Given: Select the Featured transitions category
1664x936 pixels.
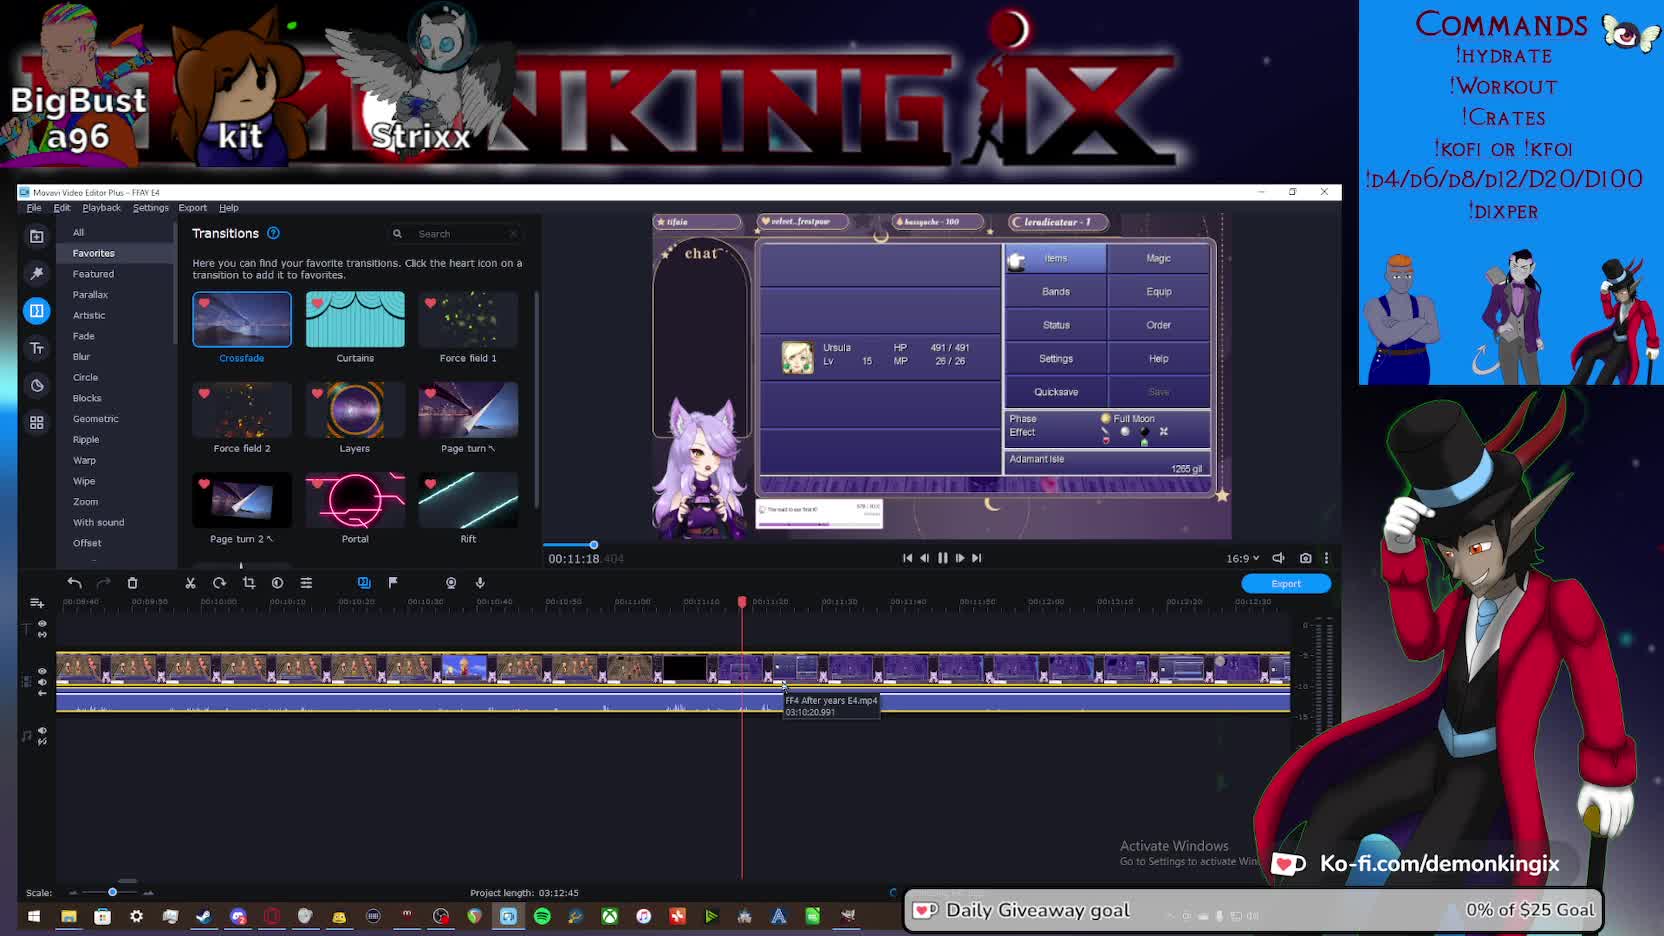Looking at the screenshot, I should (x=93, y=274).
